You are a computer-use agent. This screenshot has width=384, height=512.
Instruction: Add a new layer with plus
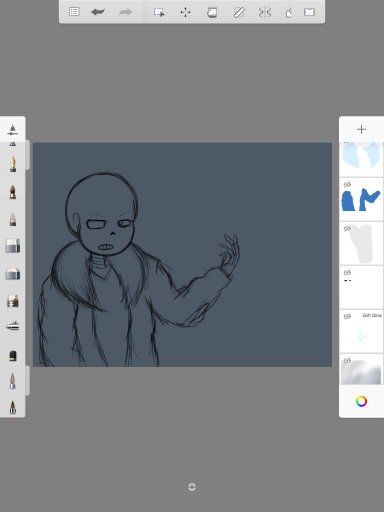click(361, 129)
